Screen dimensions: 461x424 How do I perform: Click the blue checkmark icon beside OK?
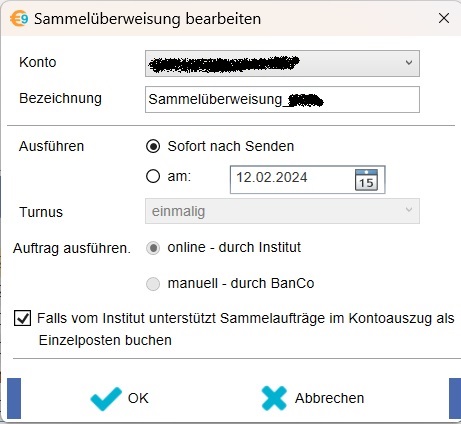(106, 398)
